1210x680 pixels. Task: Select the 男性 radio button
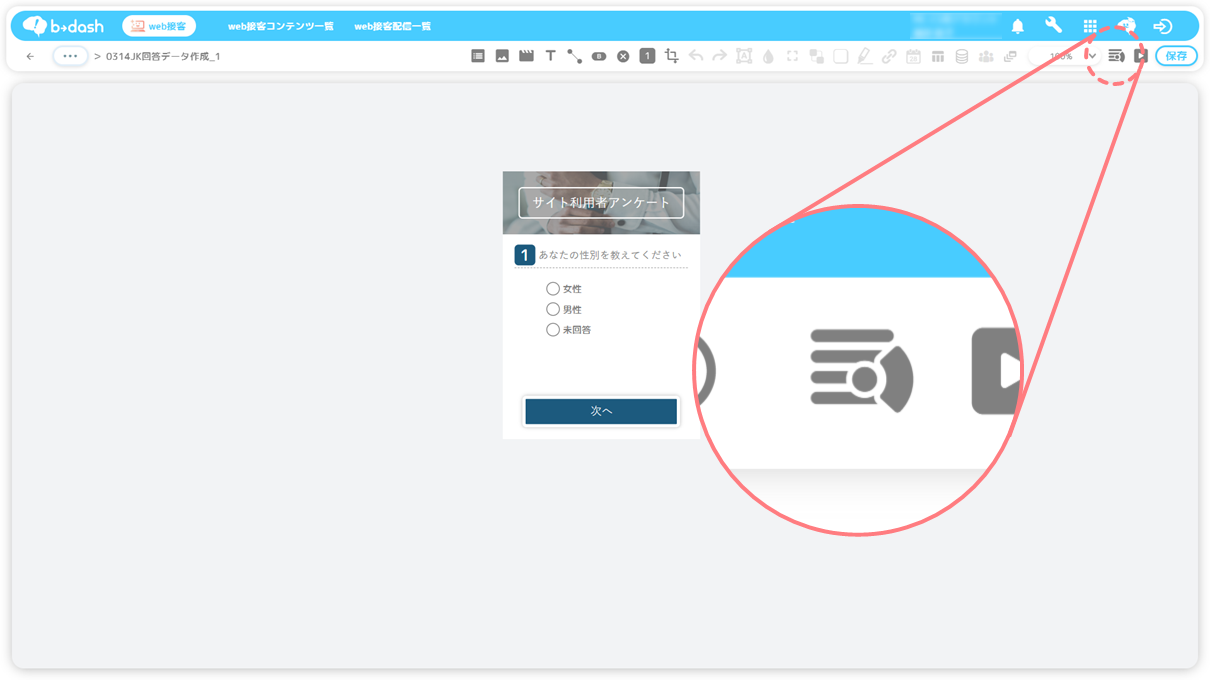click(x=553, y=310)
